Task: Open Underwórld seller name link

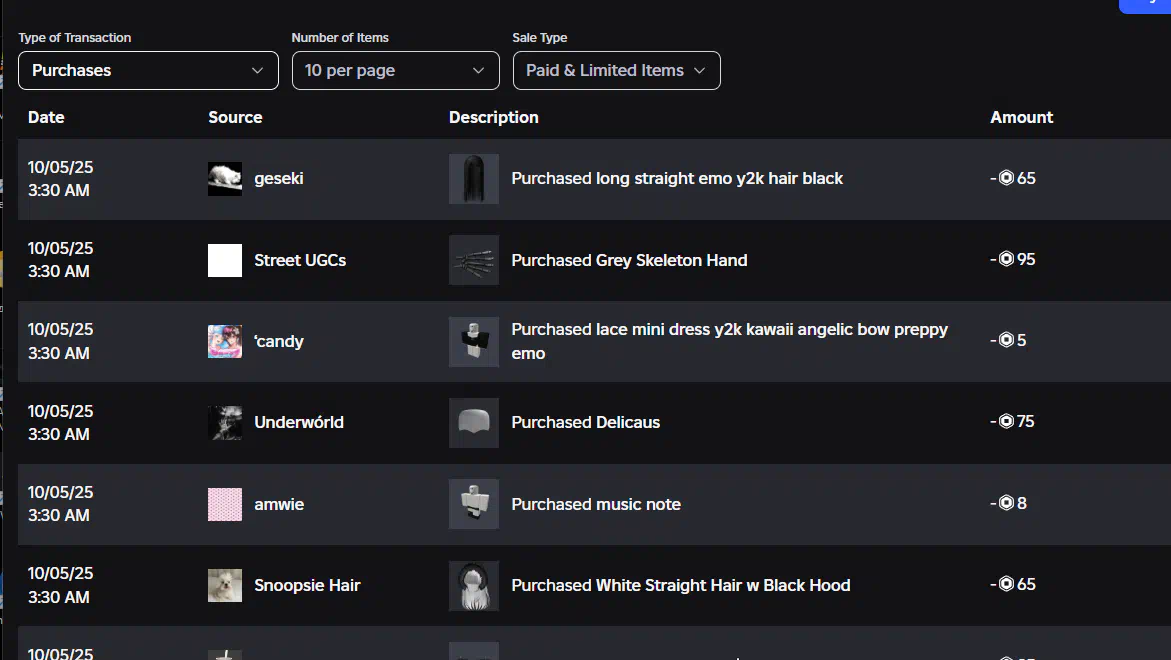Action: 299,423
